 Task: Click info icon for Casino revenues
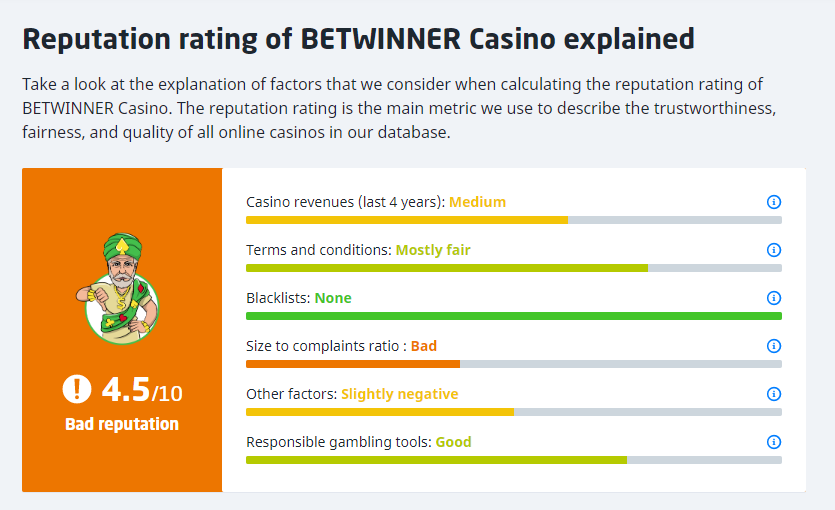(x=773, y=202)
